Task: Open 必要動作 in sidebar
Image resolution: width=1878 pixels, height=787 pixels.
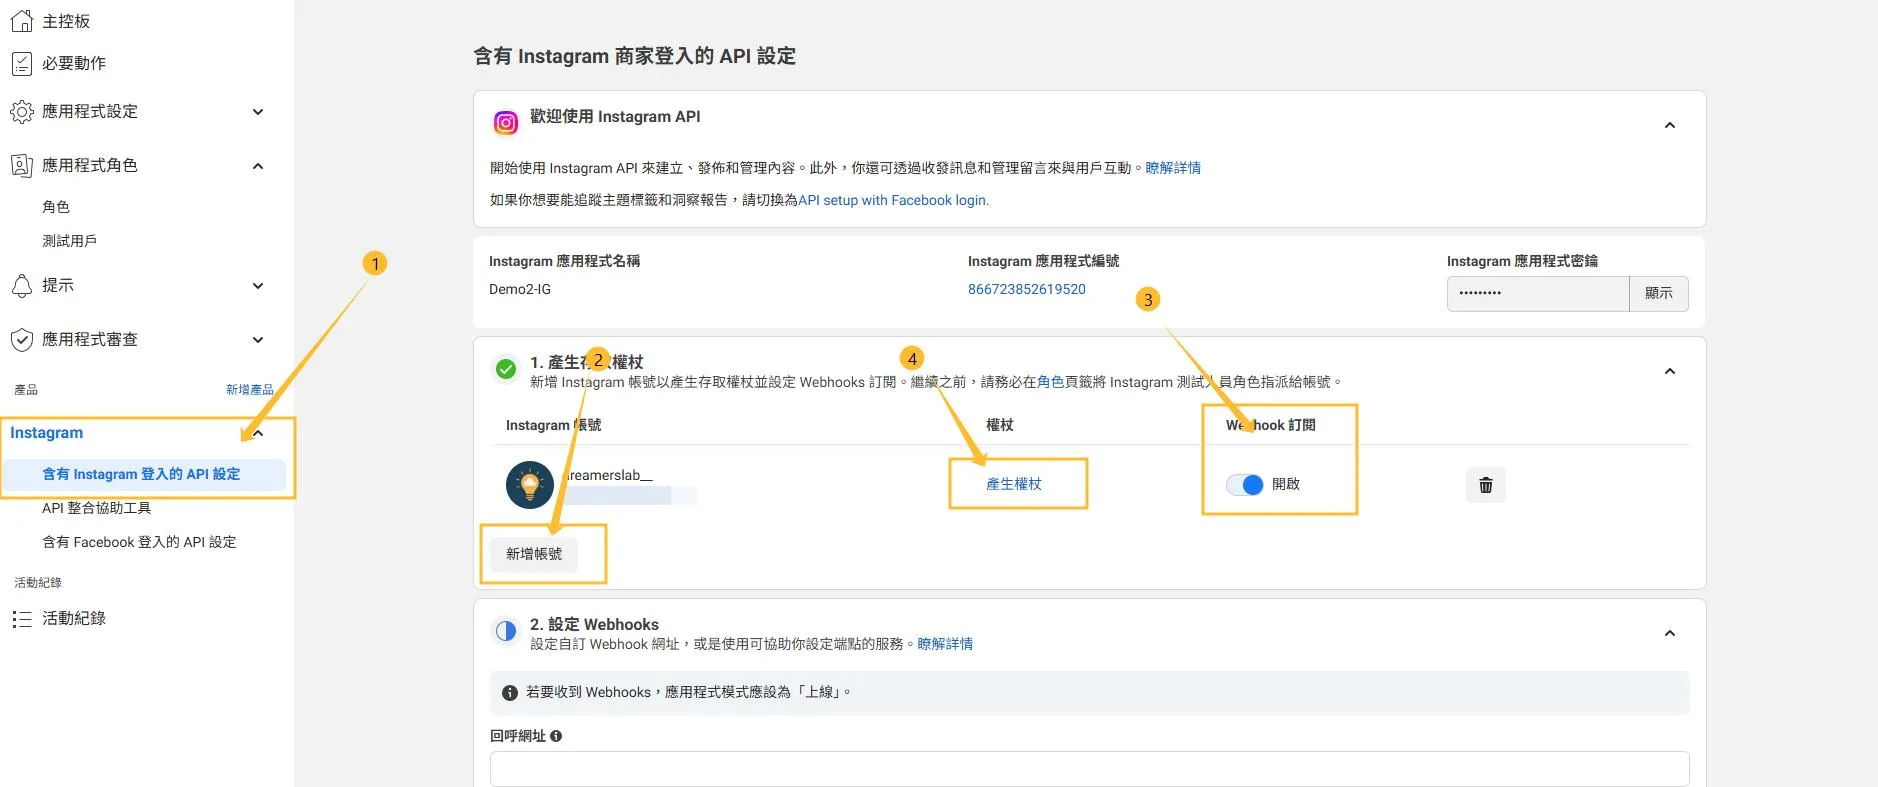Action: (74, 64)
